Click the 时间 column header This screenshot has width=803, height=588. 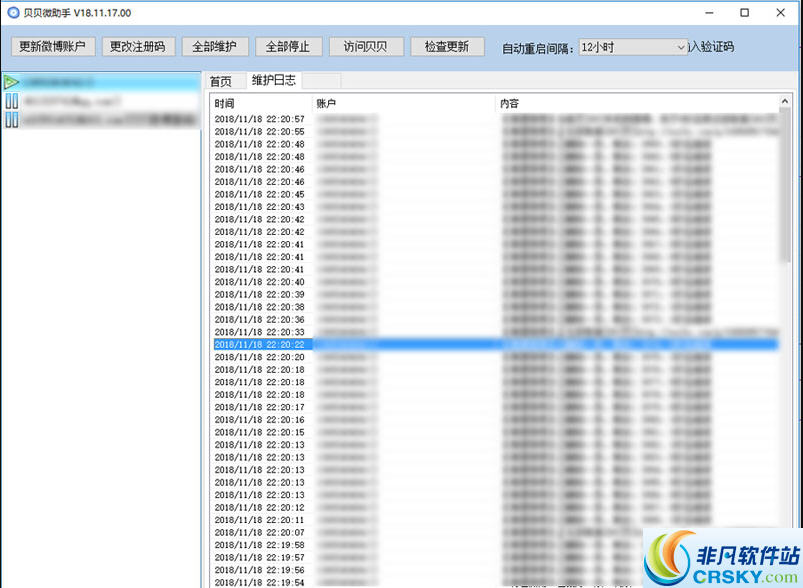(261, 103)
